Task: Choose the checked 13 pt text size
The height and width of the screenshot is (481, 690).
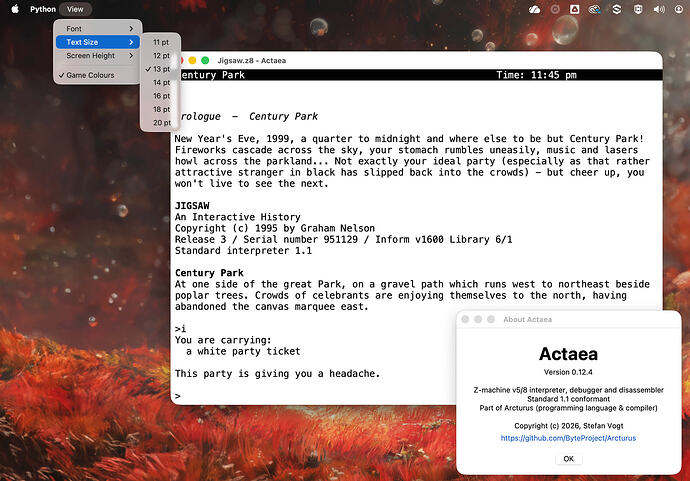Action: point(161,69)
